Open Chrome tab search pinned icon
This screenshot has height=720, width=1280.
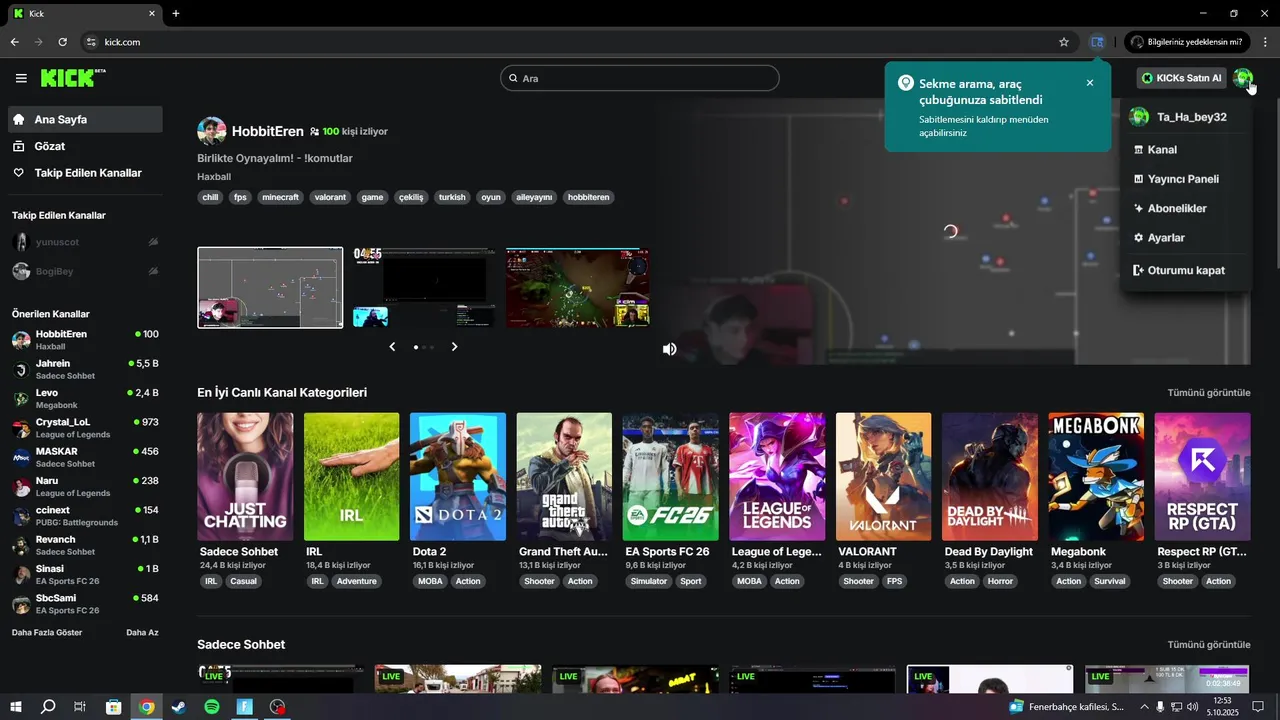coord(1097,42)
